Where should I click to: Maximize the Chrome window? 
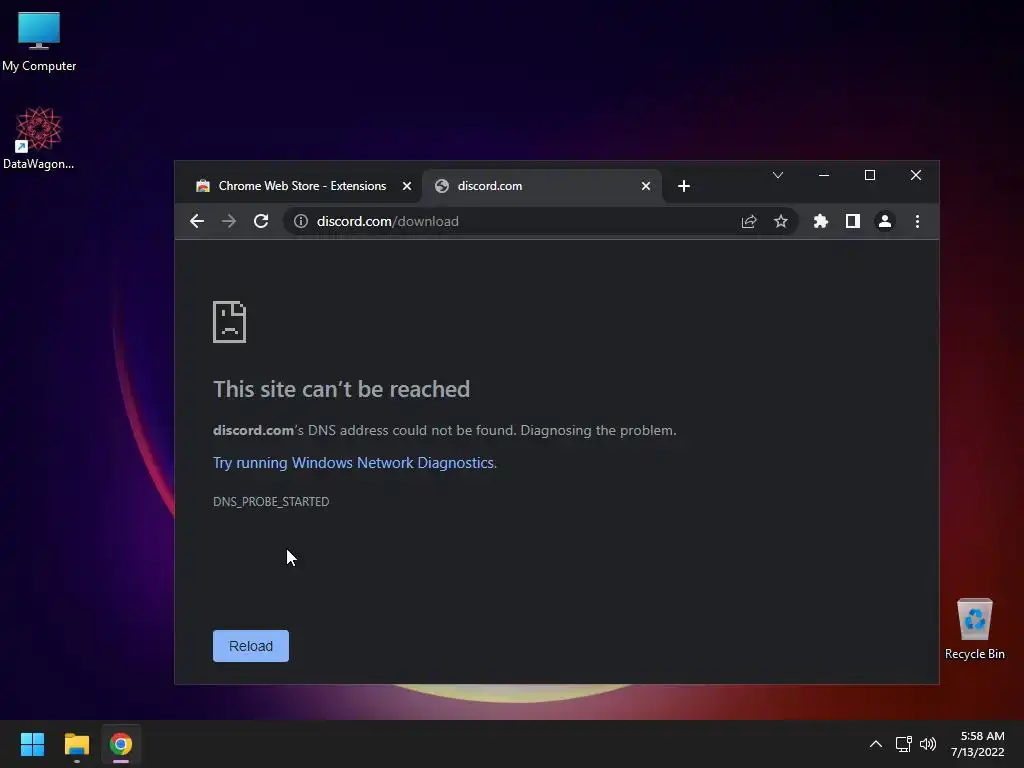click(870, 175)
